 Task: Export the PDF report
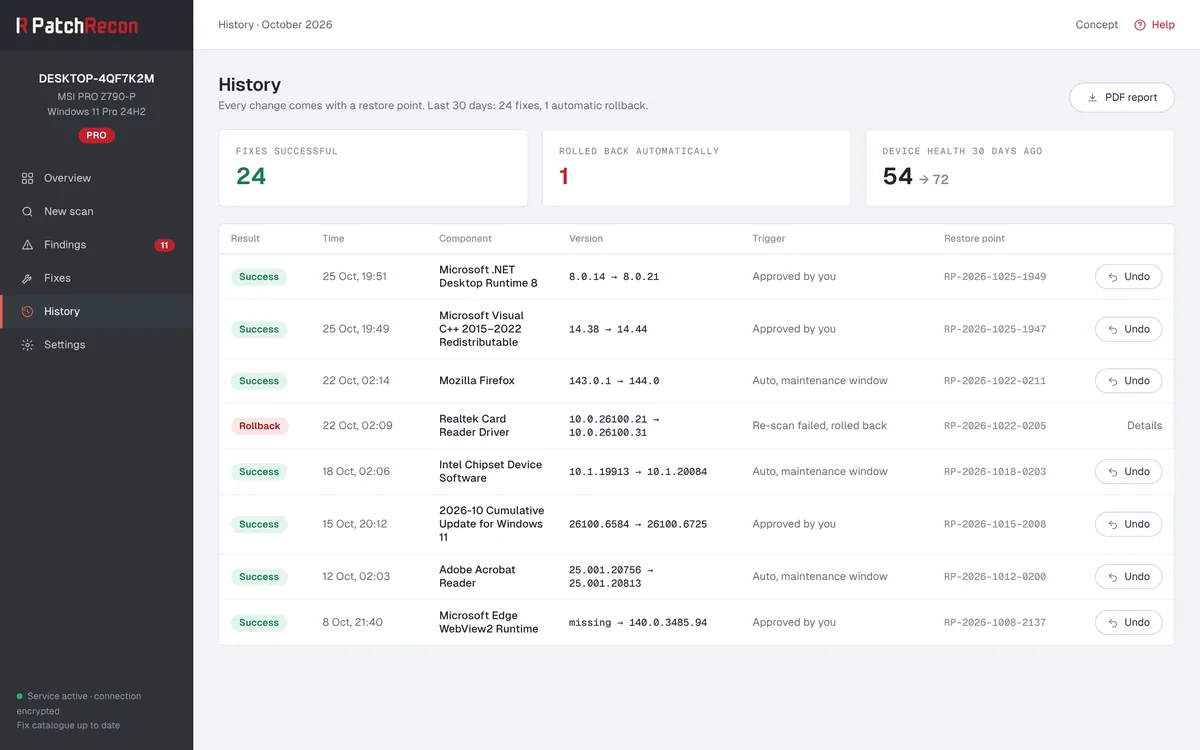point(1122,98)
